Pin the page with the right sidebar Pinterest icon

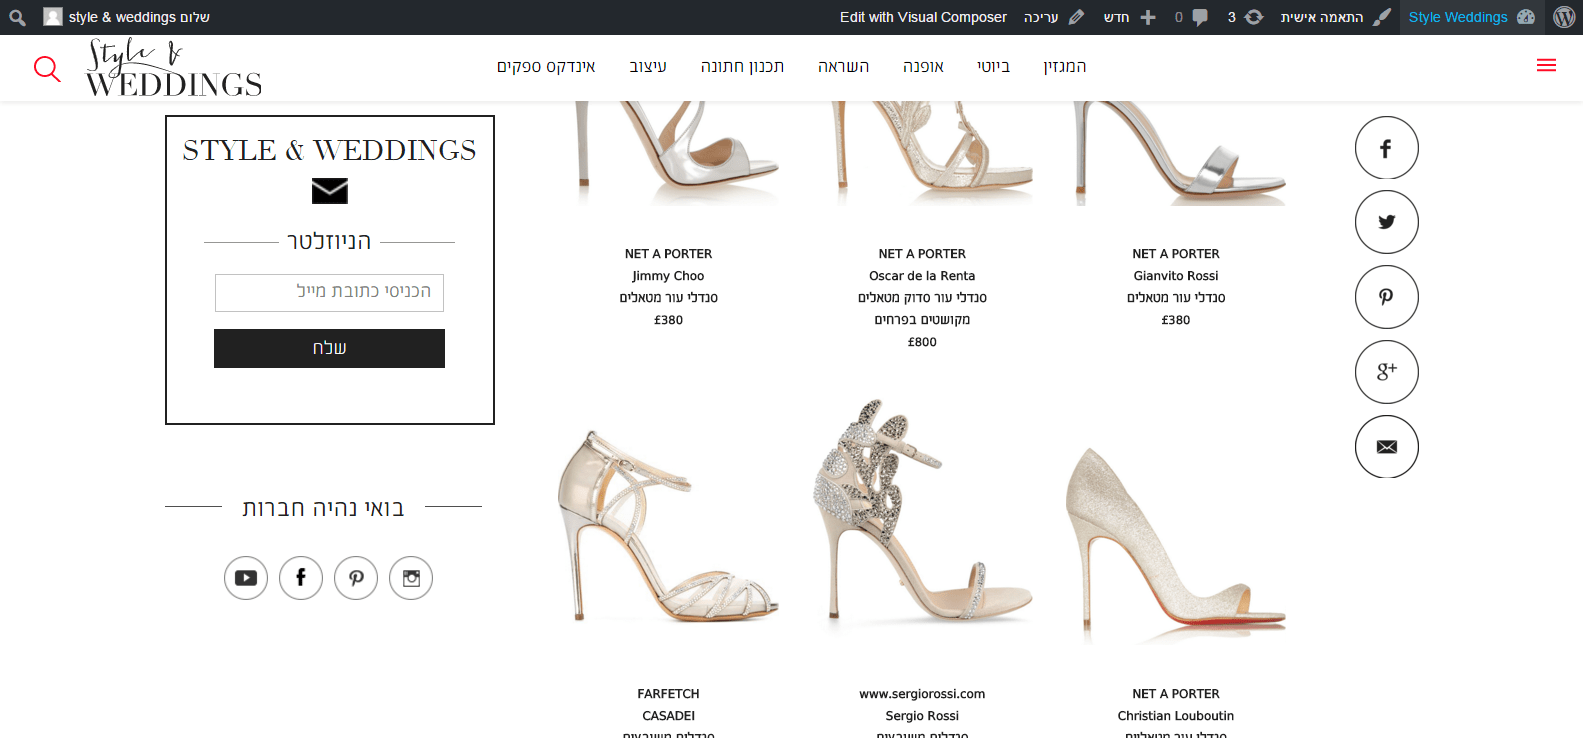[1386, 297]
